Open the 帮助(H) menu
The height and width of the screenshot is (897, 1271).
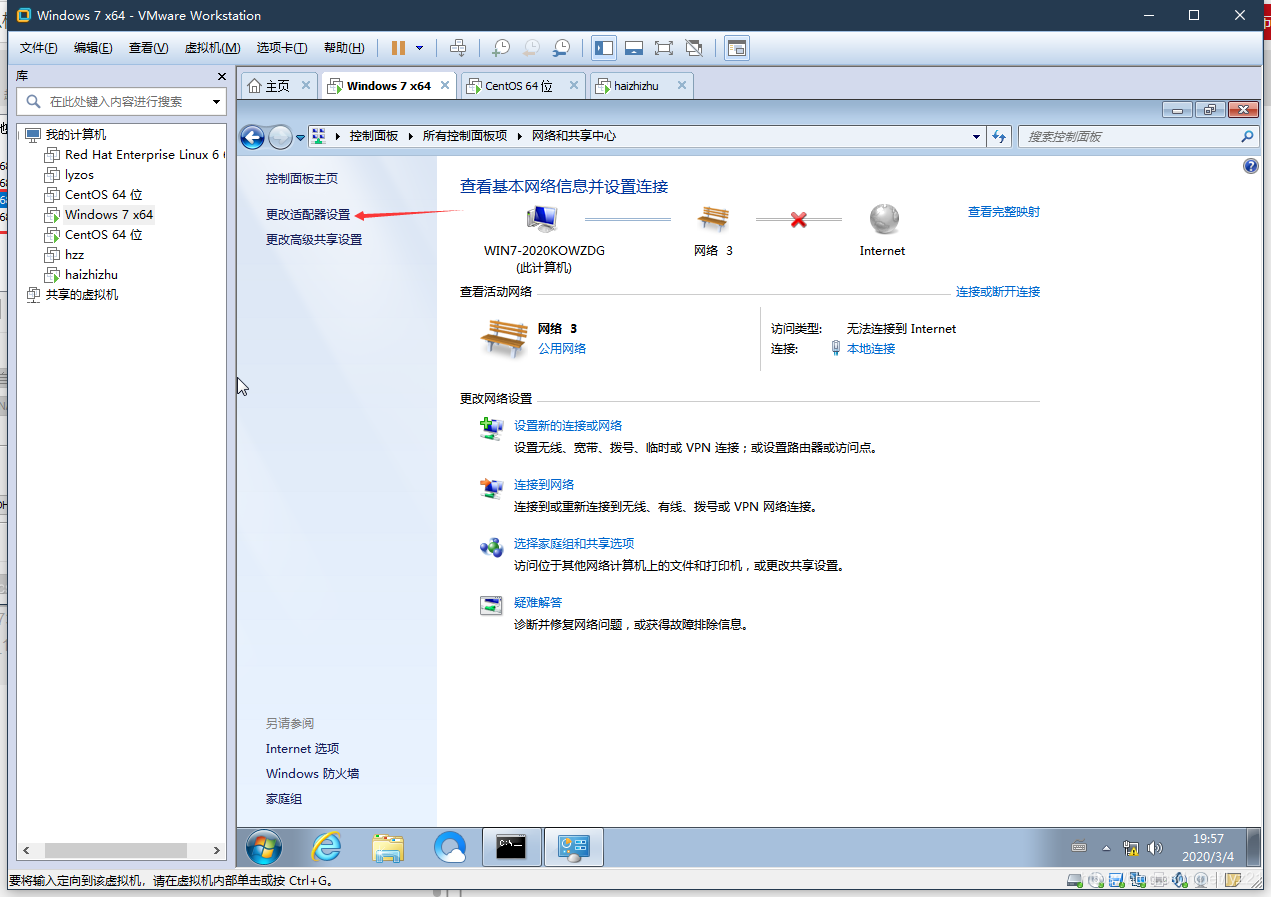[344, 47]
